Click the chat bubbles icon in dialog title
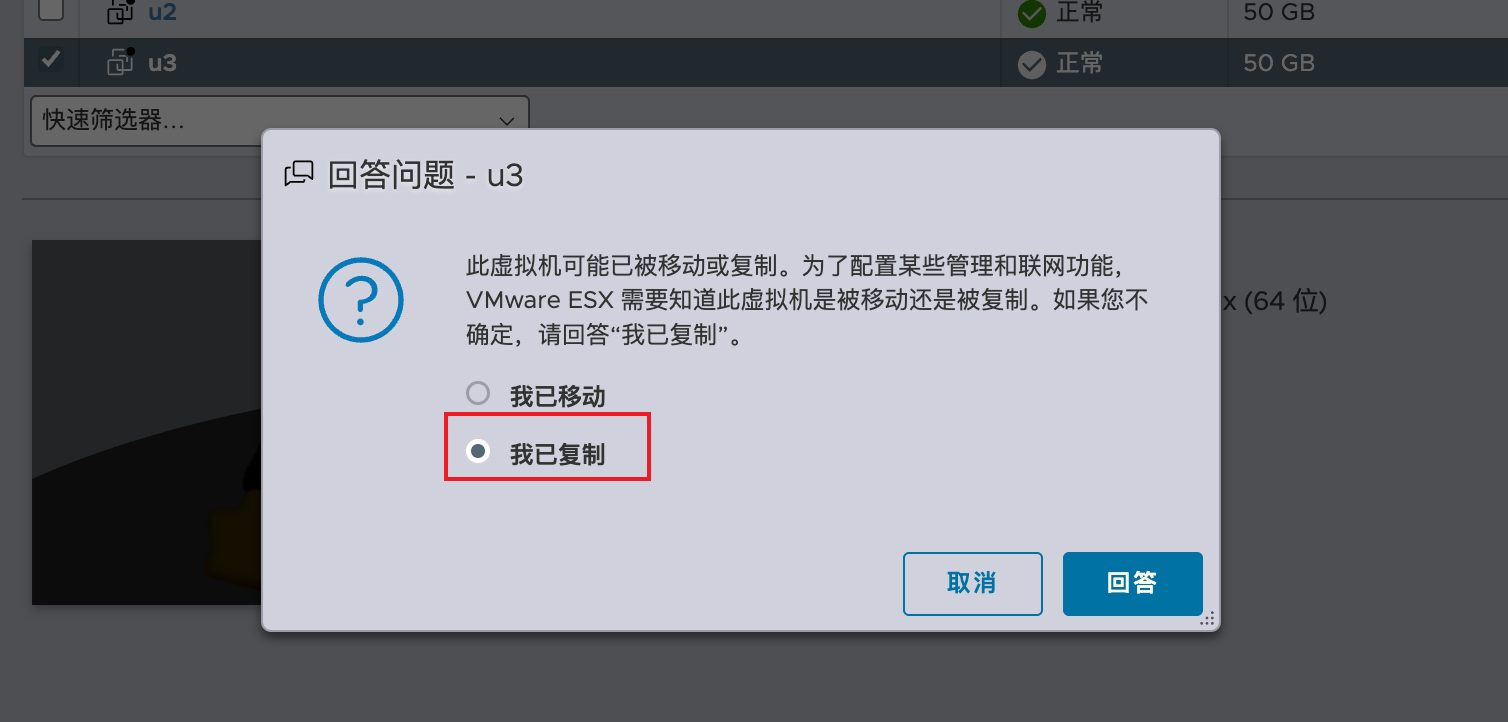 click(x=299, y=175)
